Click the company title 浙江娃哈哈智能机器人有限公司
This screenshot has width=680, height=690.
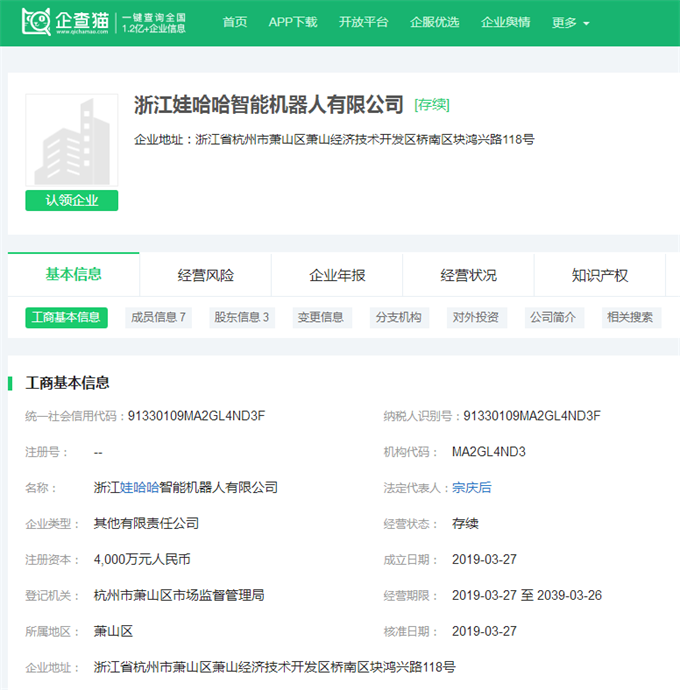(x=268, y=105)
